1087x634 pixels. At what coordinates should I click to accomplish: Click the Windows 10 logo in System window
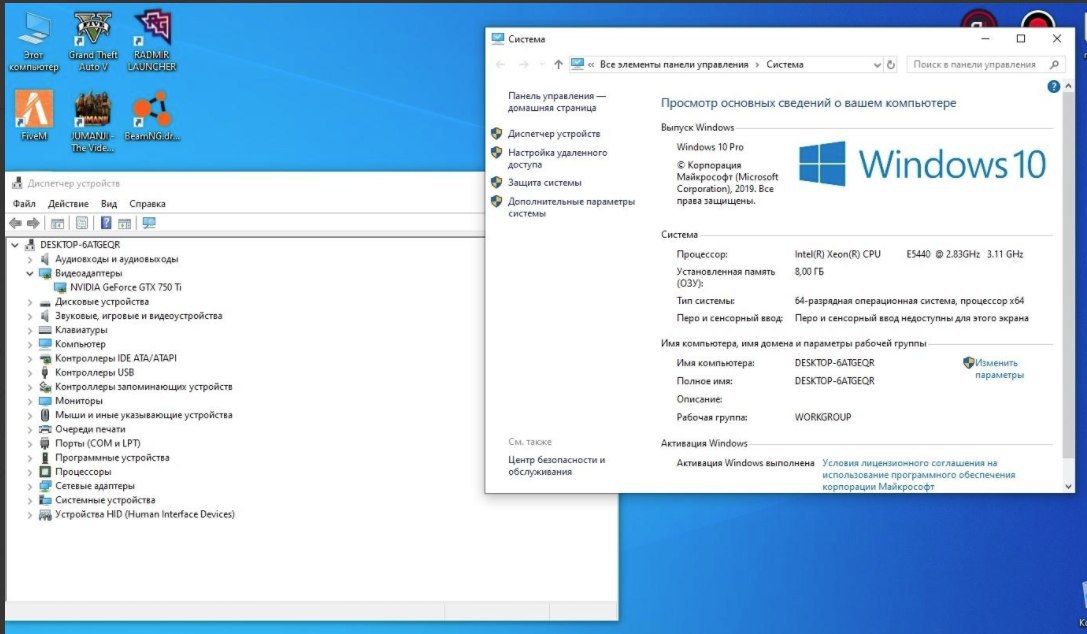click(x=922, y=164)
